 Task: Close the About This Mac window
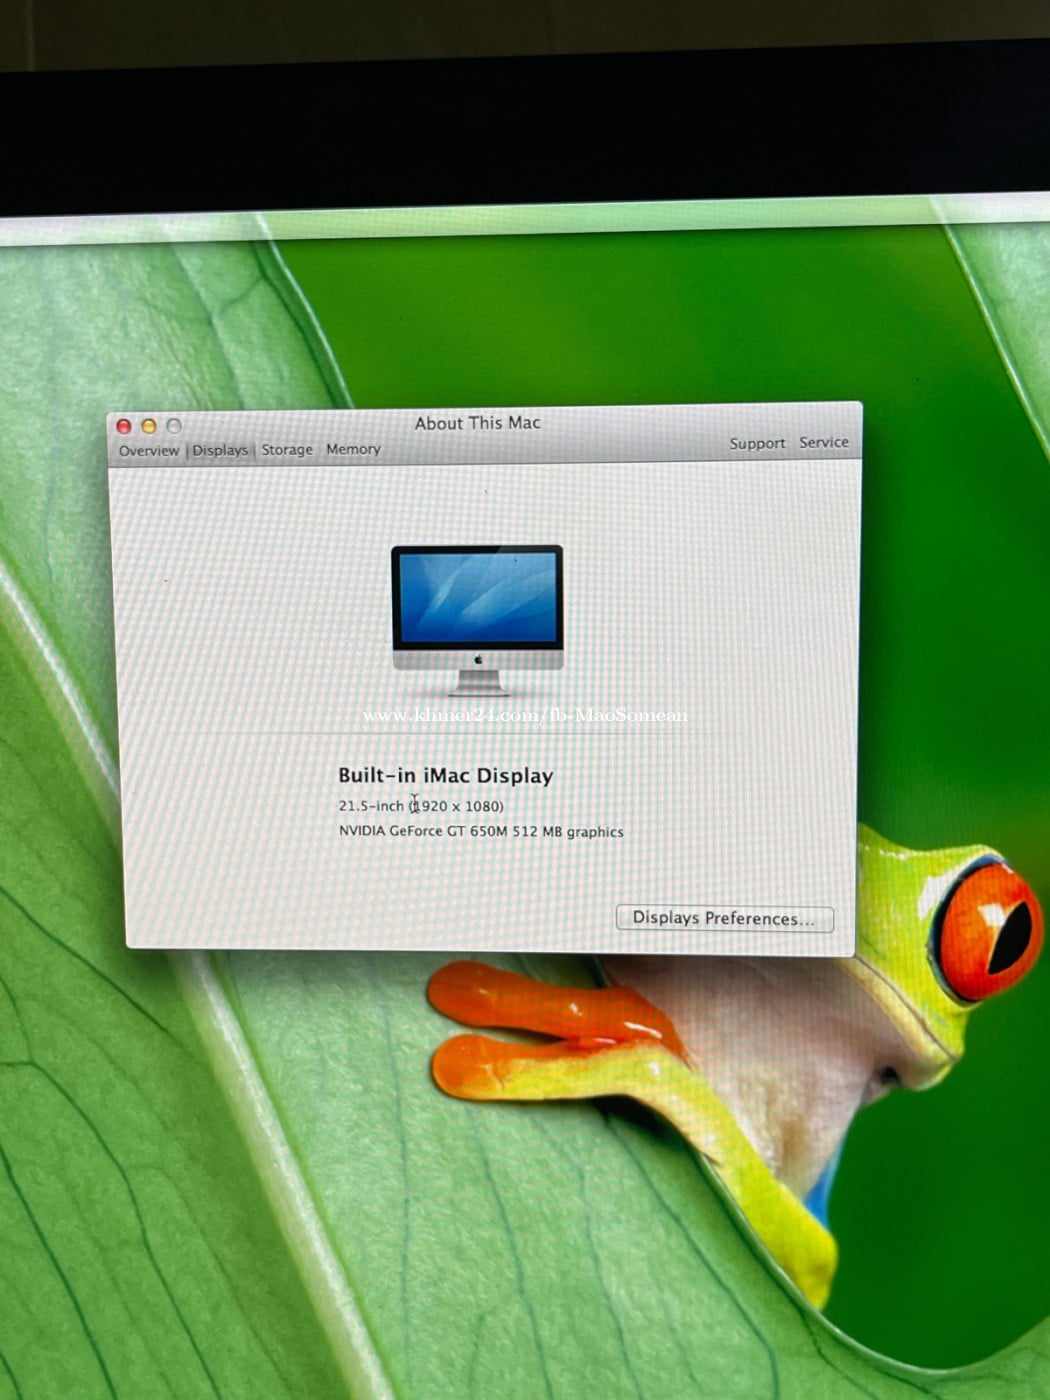(x=124, y=427)
